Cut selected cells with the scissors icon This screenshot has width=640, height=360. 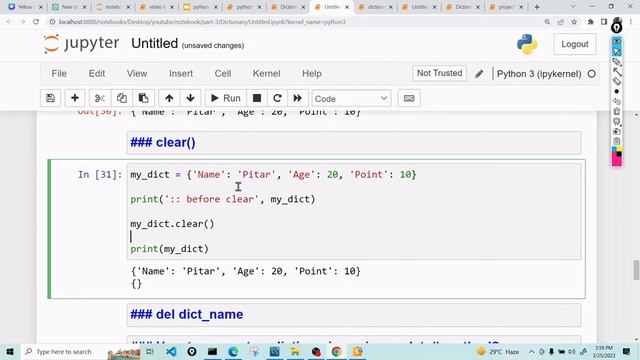[x=100, y=98]
